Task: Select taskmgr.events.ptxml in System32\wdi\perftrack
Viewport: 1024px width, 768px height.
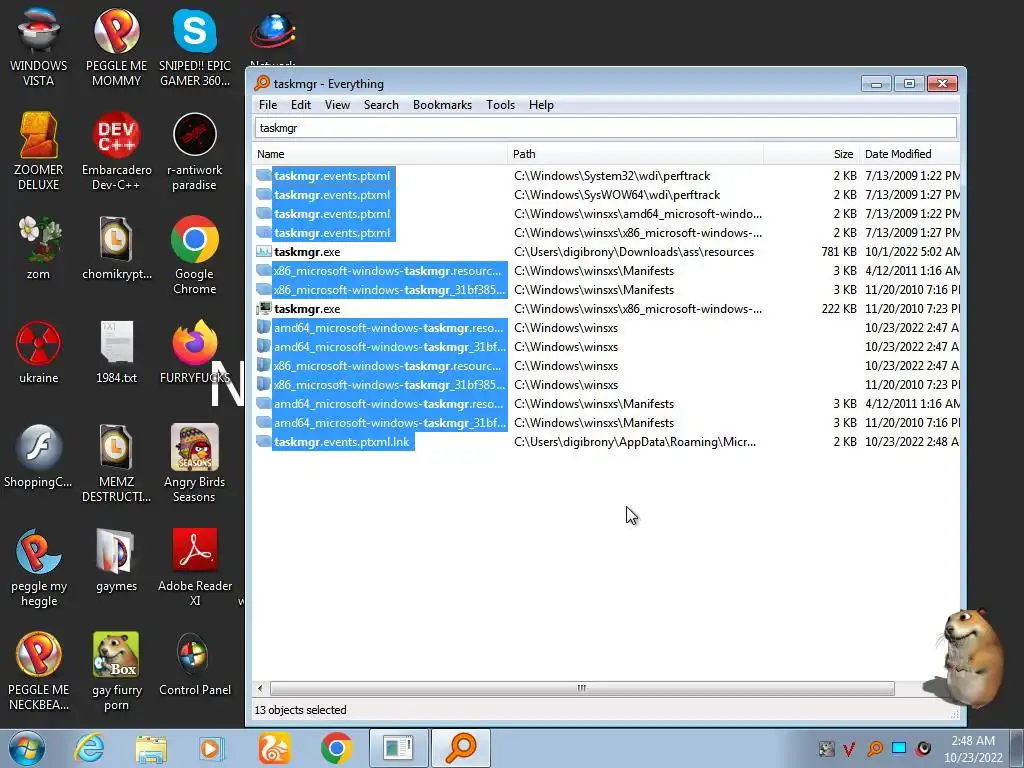Action: tap(607, 176)
